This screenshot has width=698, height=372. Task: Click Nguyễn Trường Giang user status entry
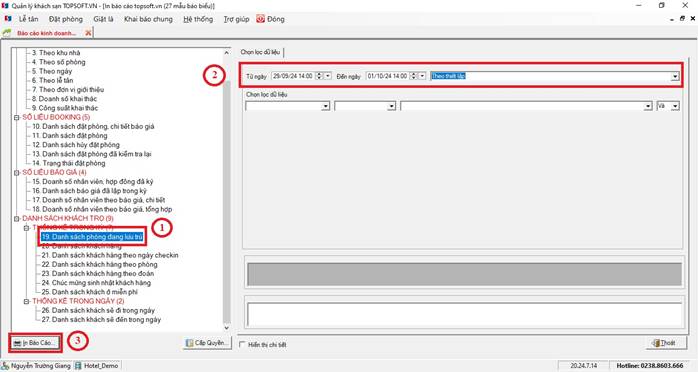tap(37, 366)
